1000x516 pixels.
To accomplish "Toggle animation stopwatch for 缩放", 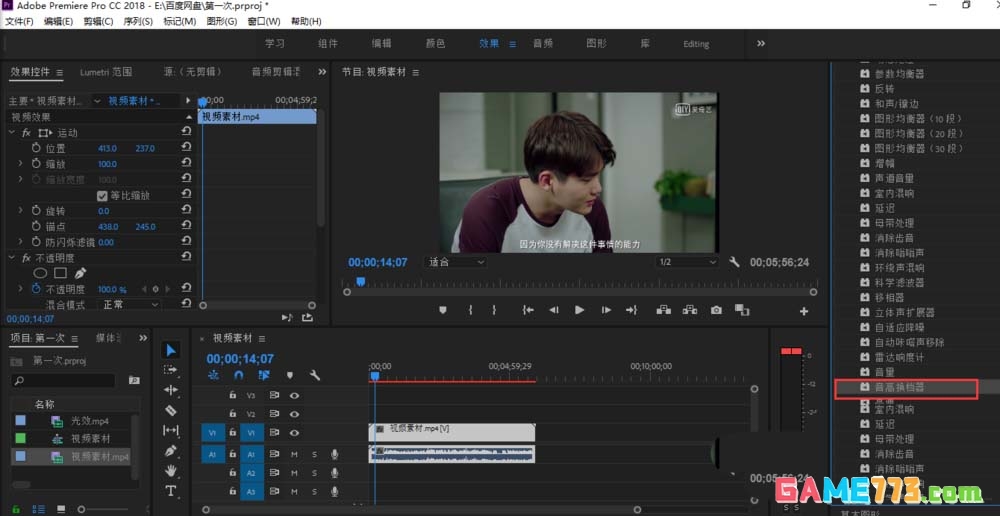I will pos(36,164).
